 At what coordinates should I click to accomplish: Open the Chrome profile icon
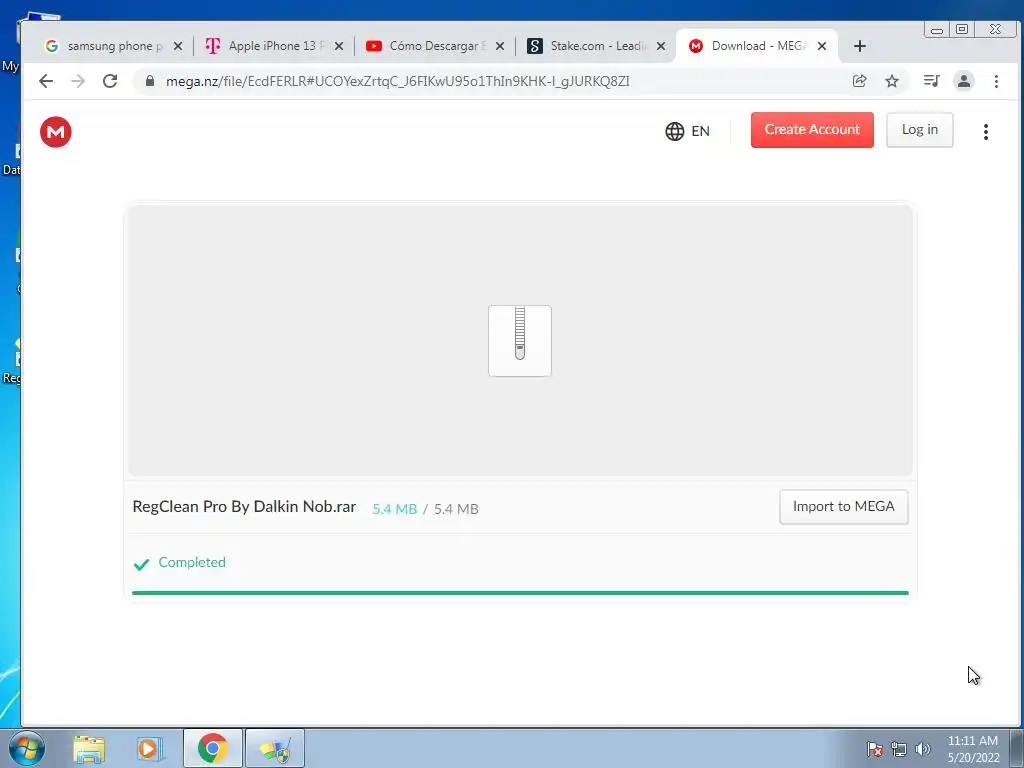[963, 81]
